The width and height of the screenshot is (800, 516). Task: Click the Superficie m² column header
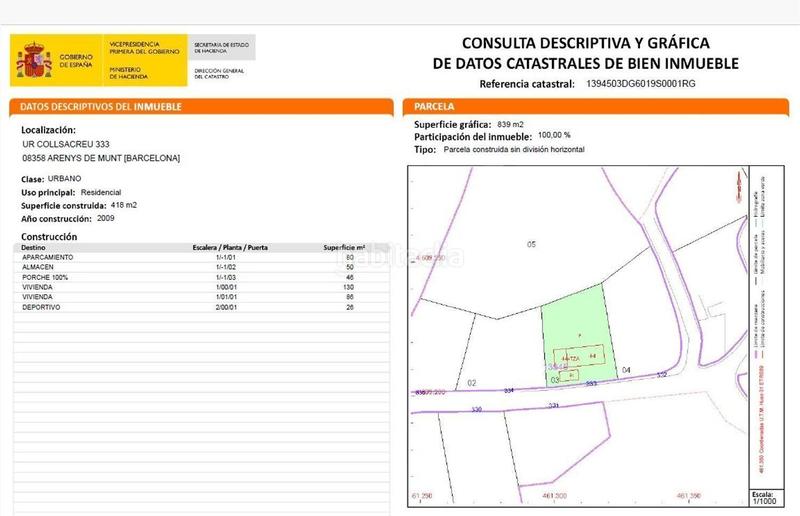click(x=344, y=246)
